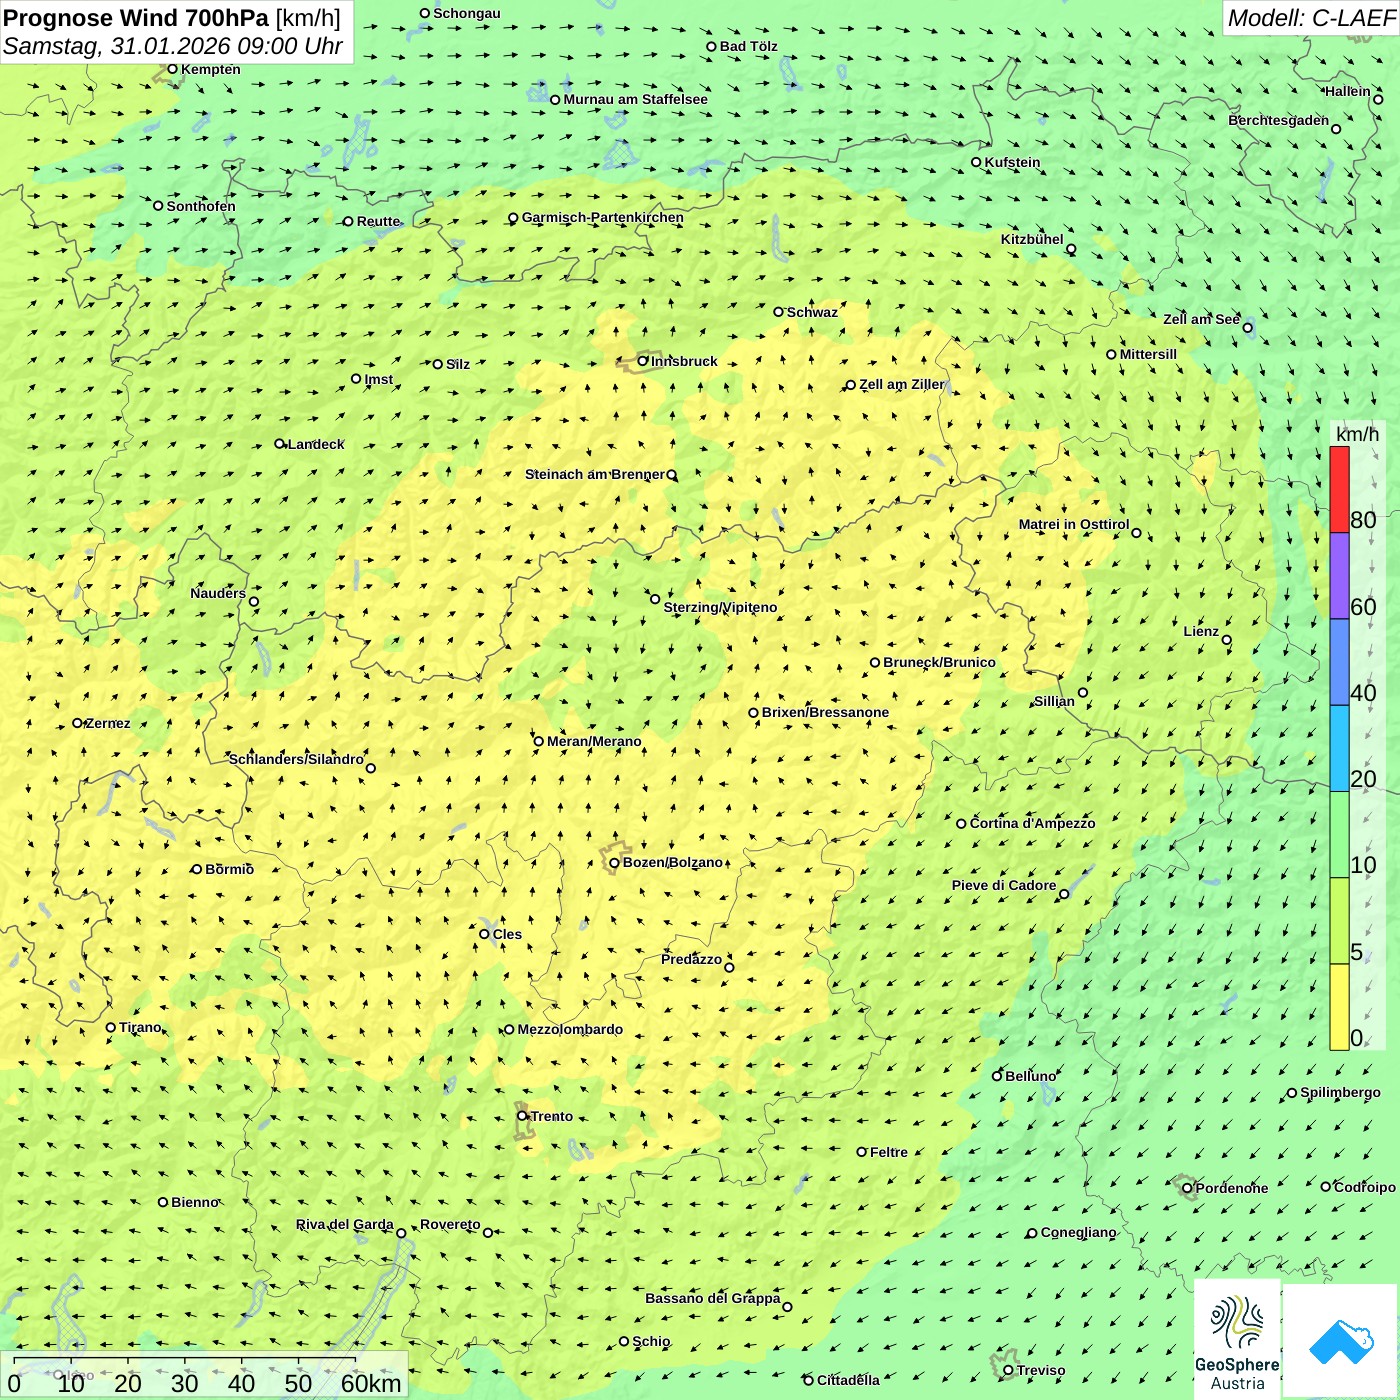Click the Treviso city label
Screen dimensions: 1400x1400
click(x=1040, y=1370)
